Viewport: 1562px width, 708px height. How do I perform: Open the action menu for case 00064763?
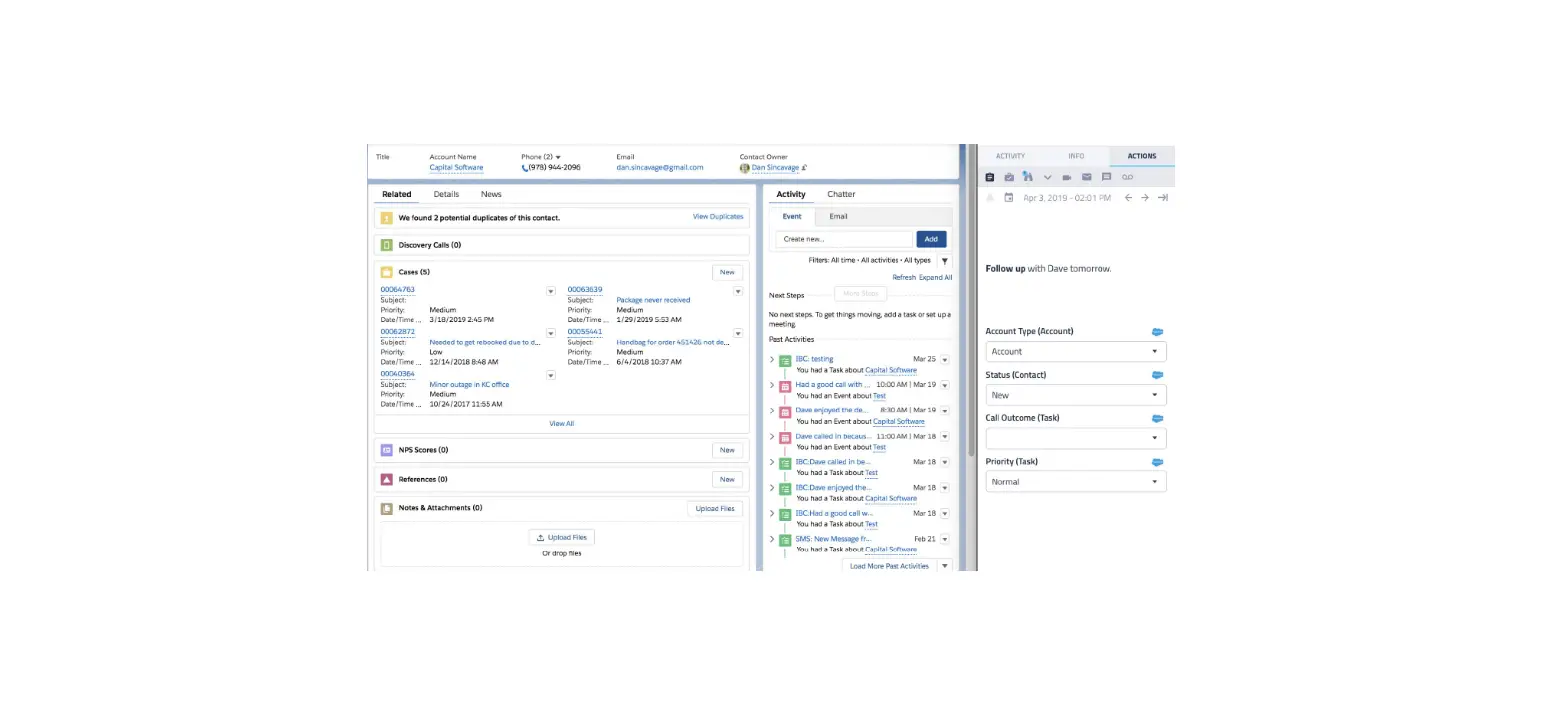(550, 291)
